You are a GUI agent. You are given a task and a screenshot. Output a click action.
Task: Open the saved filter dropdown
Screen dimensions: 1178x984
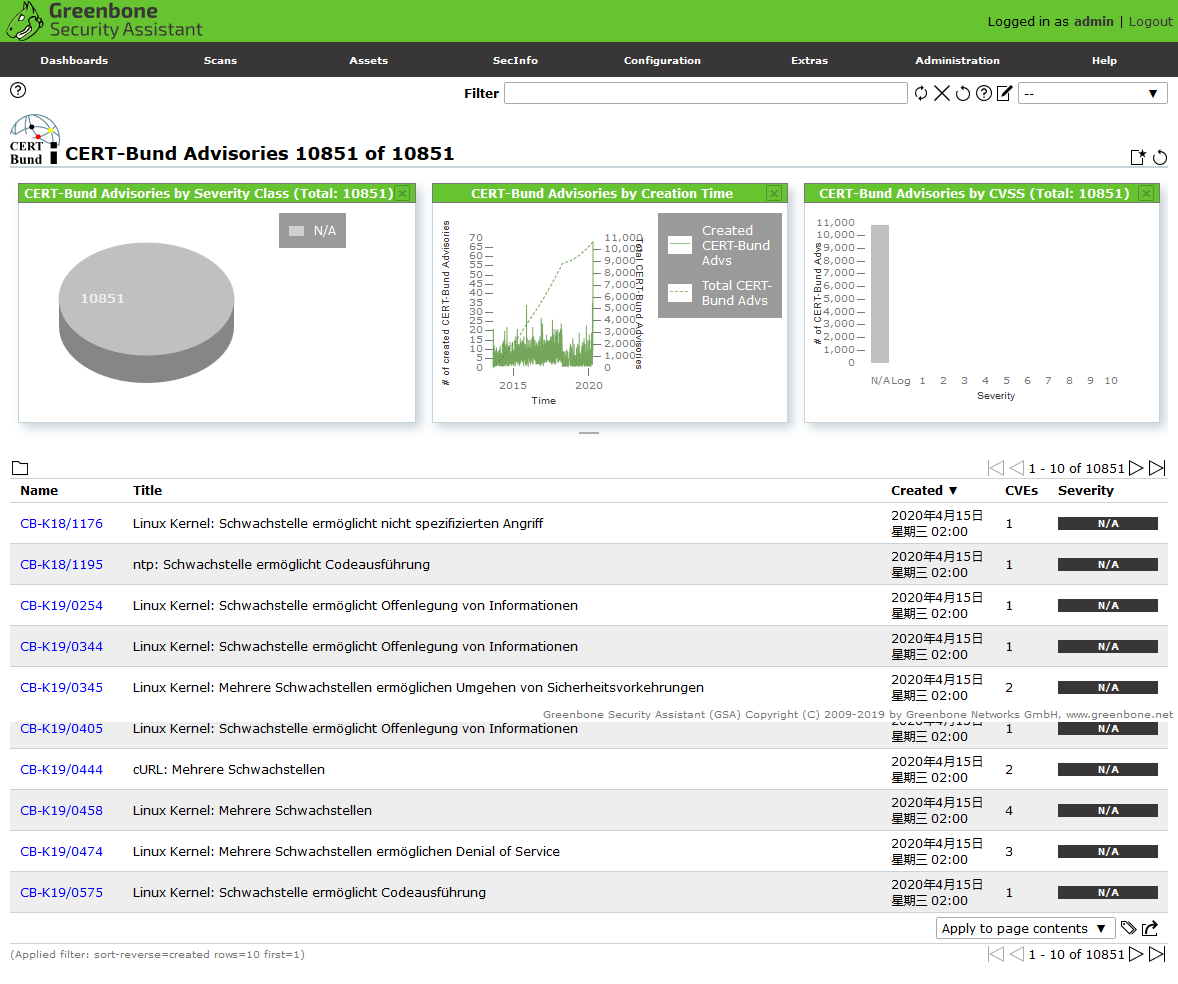(x=1092, y=94)
